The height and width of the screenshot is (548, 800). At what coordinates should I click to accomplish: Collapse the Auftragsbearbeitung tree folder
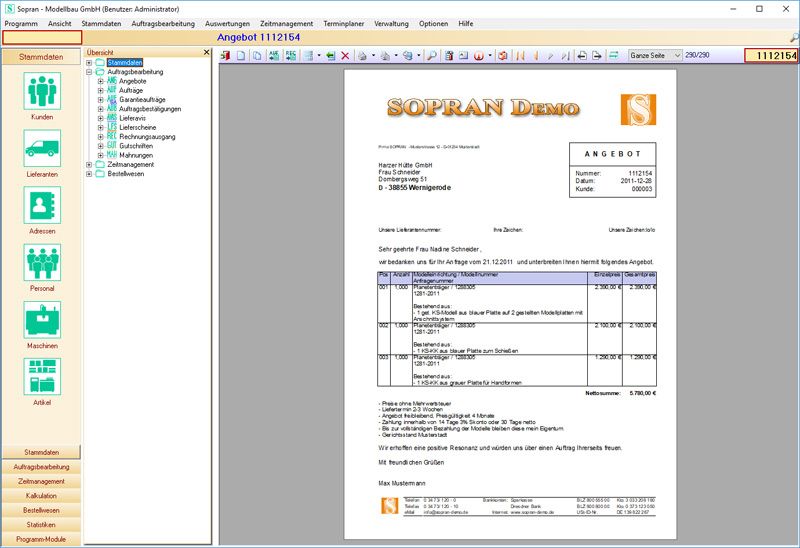point(89,72)
